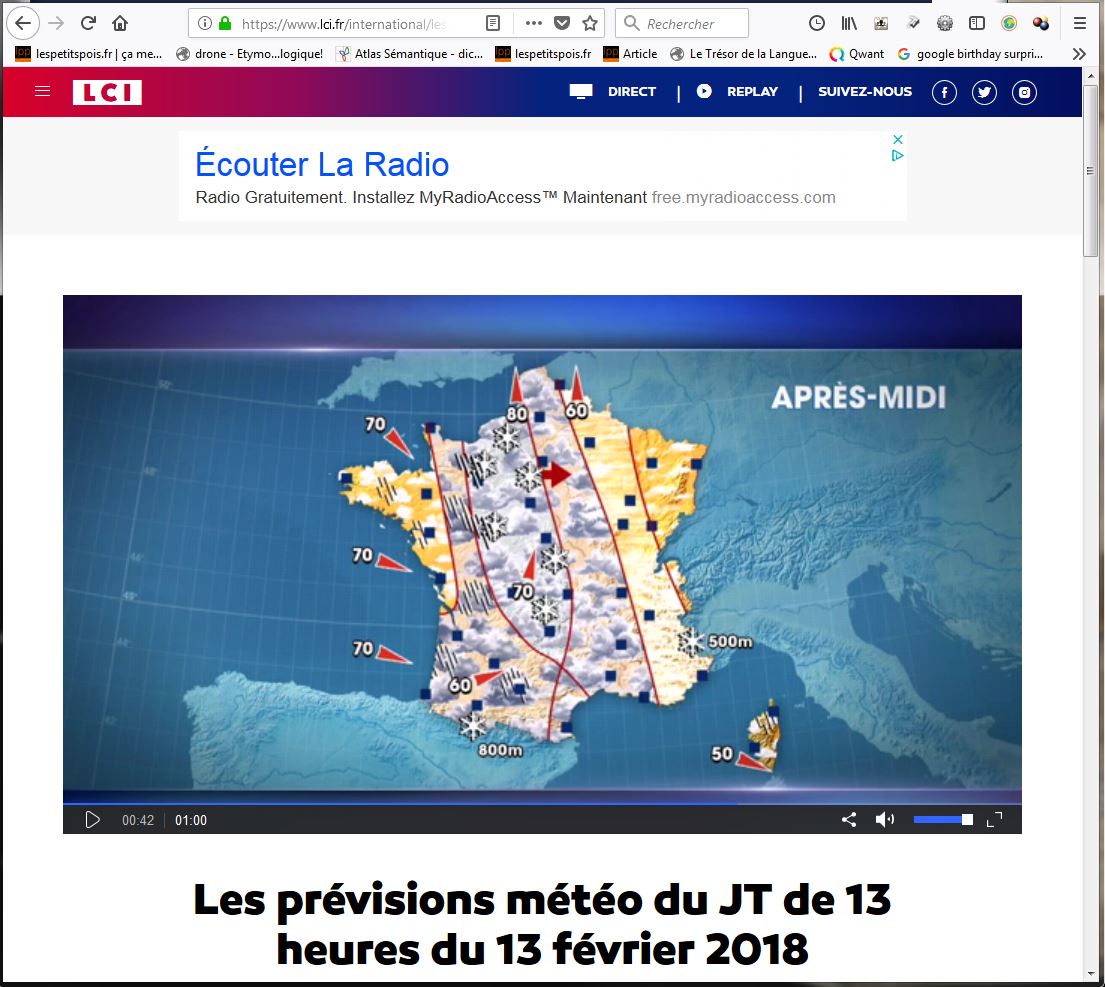Click the podium picture toolbar extension
1105x987 pixels.
coord(881,23)
